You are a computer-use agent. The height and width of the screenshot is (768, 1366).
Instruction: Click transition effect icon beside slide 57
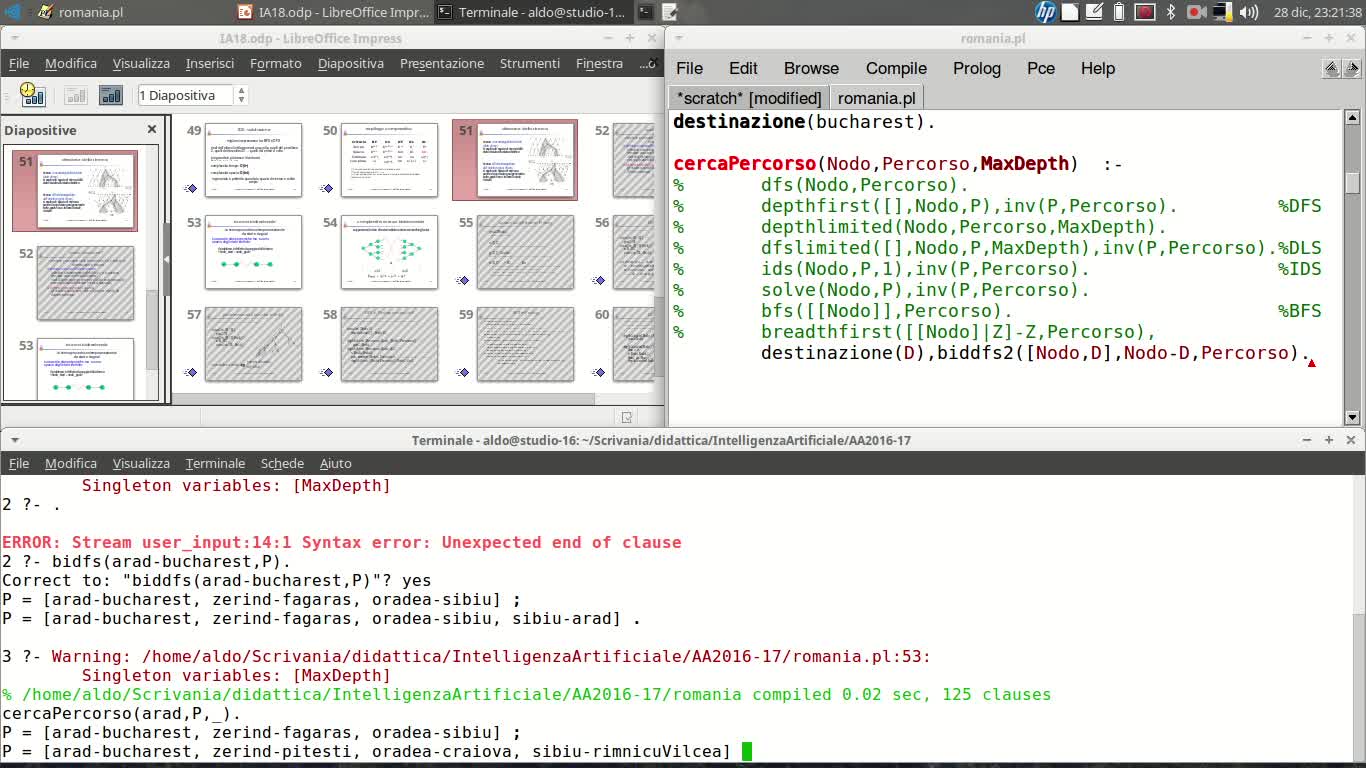[191, 373]
